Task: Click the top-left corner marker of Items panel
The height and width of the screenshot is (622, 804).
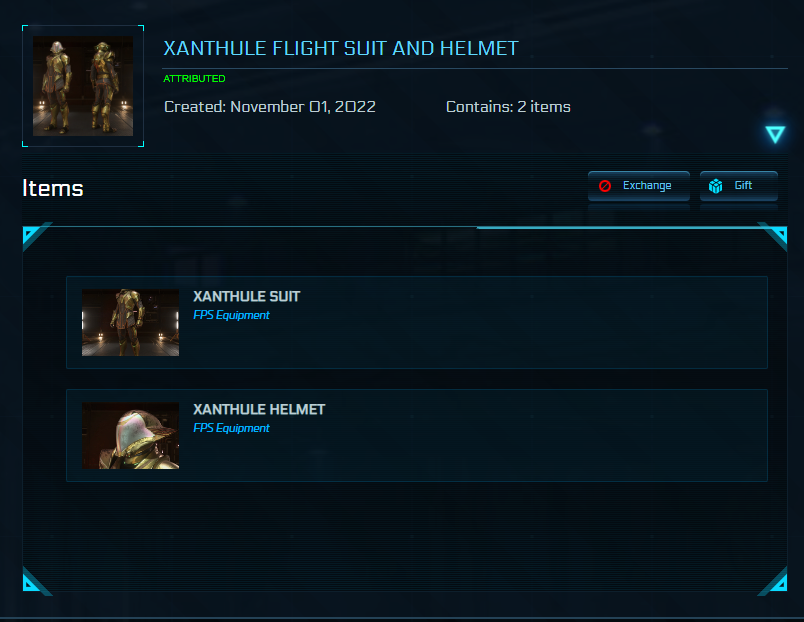Action: click(34, 236)
